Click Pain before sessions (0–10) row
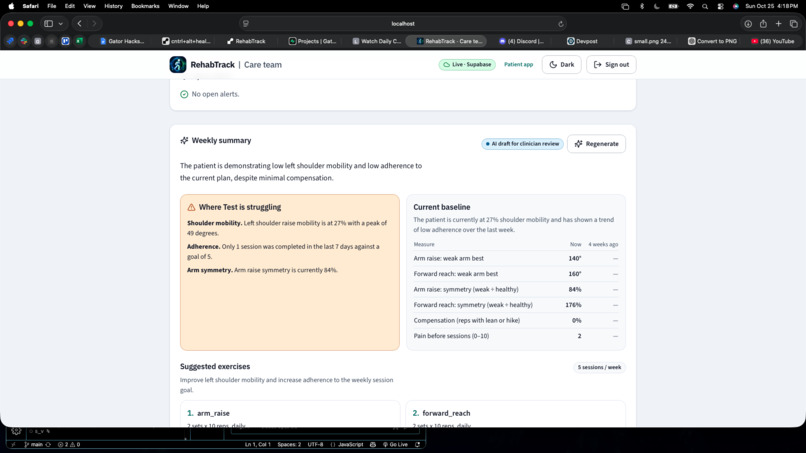This screenshot has height=453, width=806. 516,336
